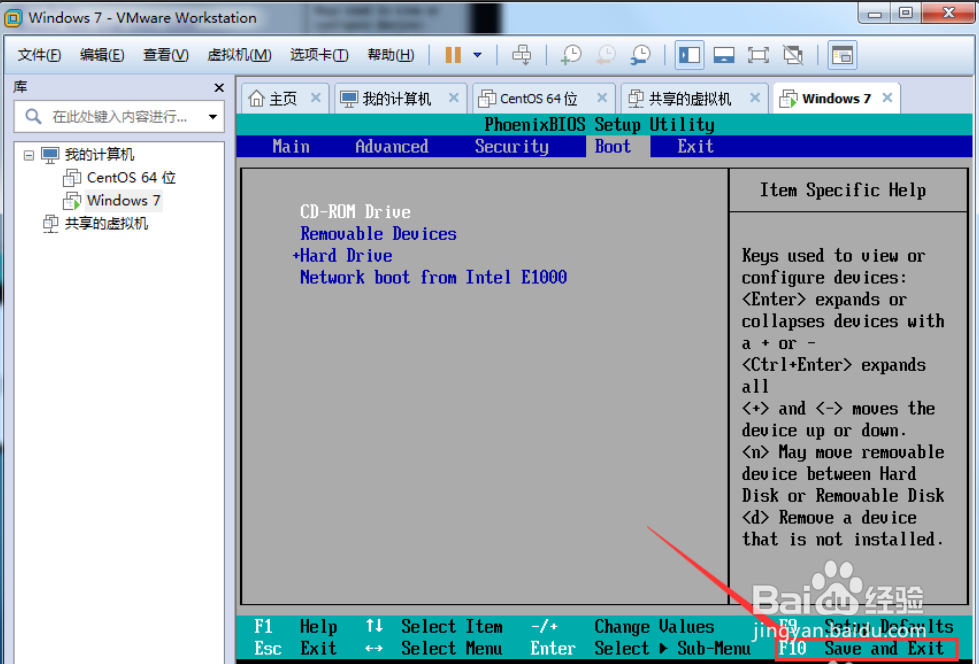Click the magnifier search icon in library
This screenshot has height=664, width=979.
point(33,116)
